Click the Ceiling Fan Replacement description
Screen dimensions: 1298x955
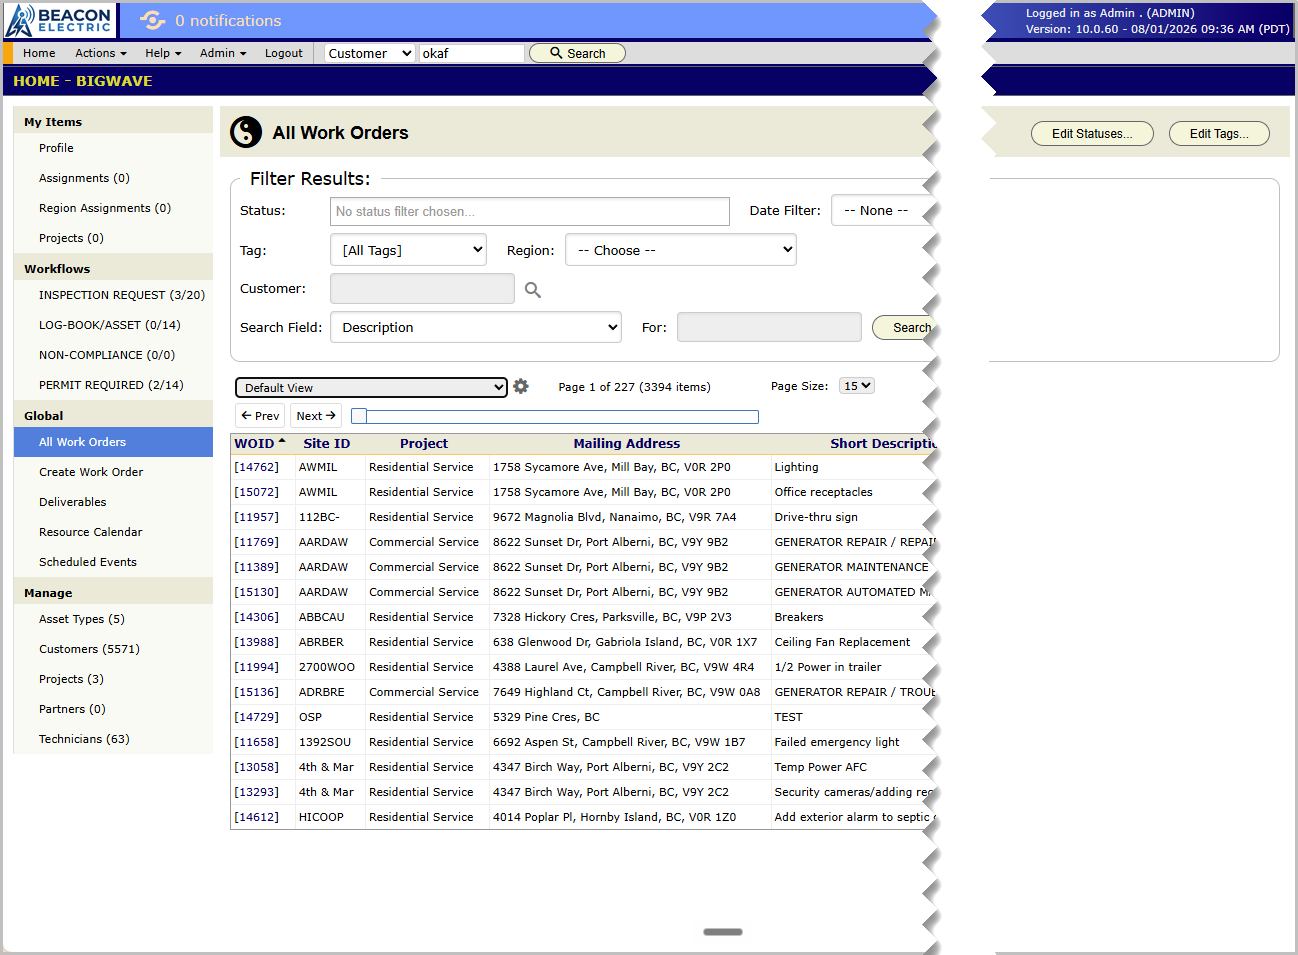pyautogui.click(x=842, y=642)
